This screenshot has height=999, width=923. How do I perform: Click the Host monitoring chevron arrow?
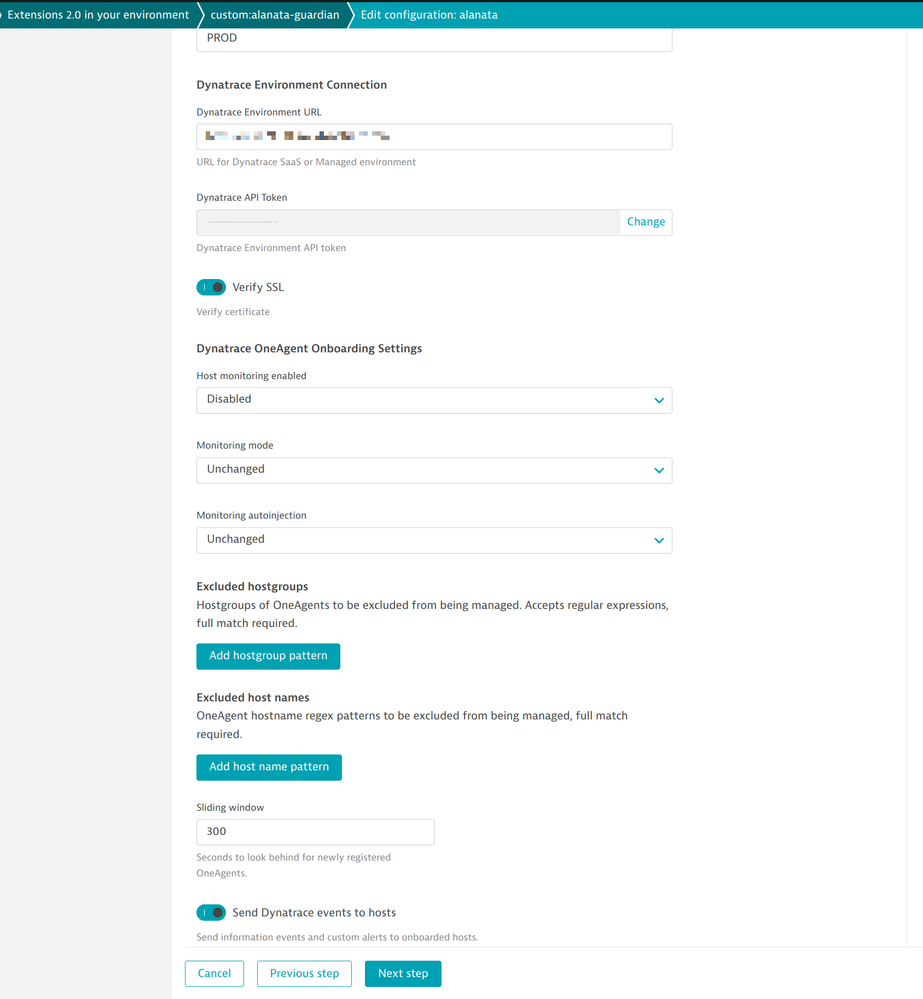pos(659,401)
